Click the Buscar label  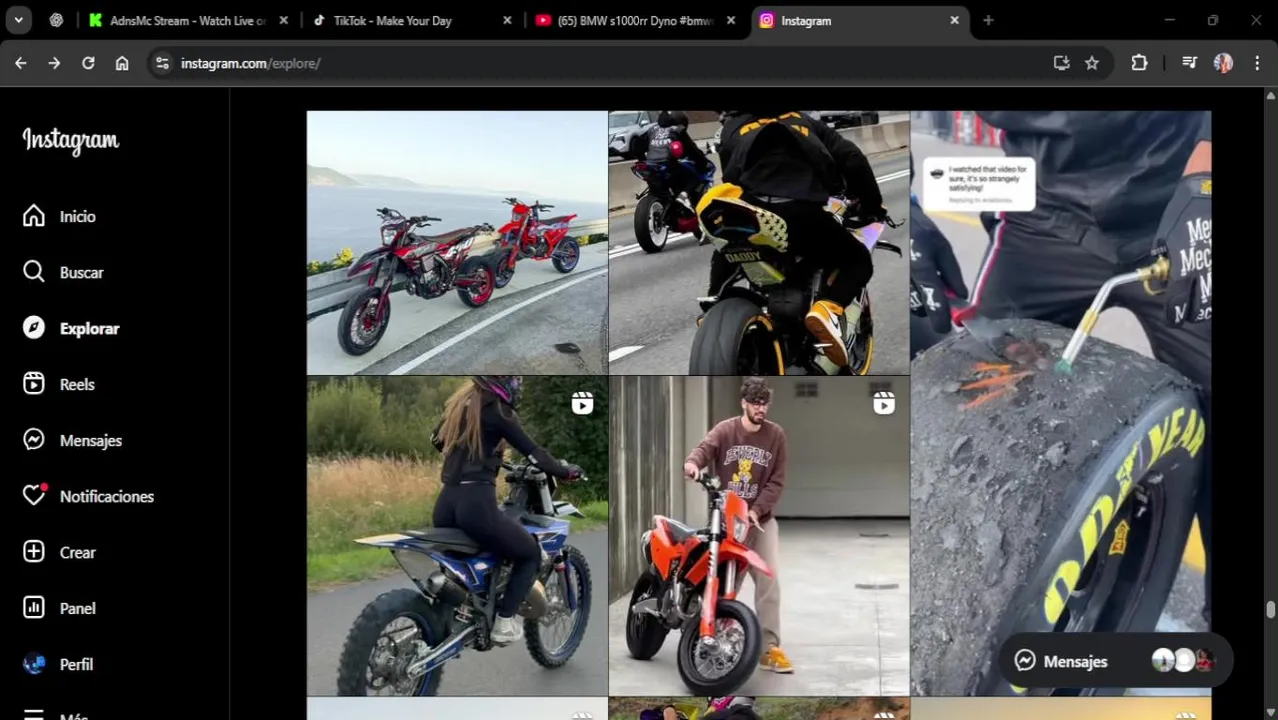click(81, 272)
